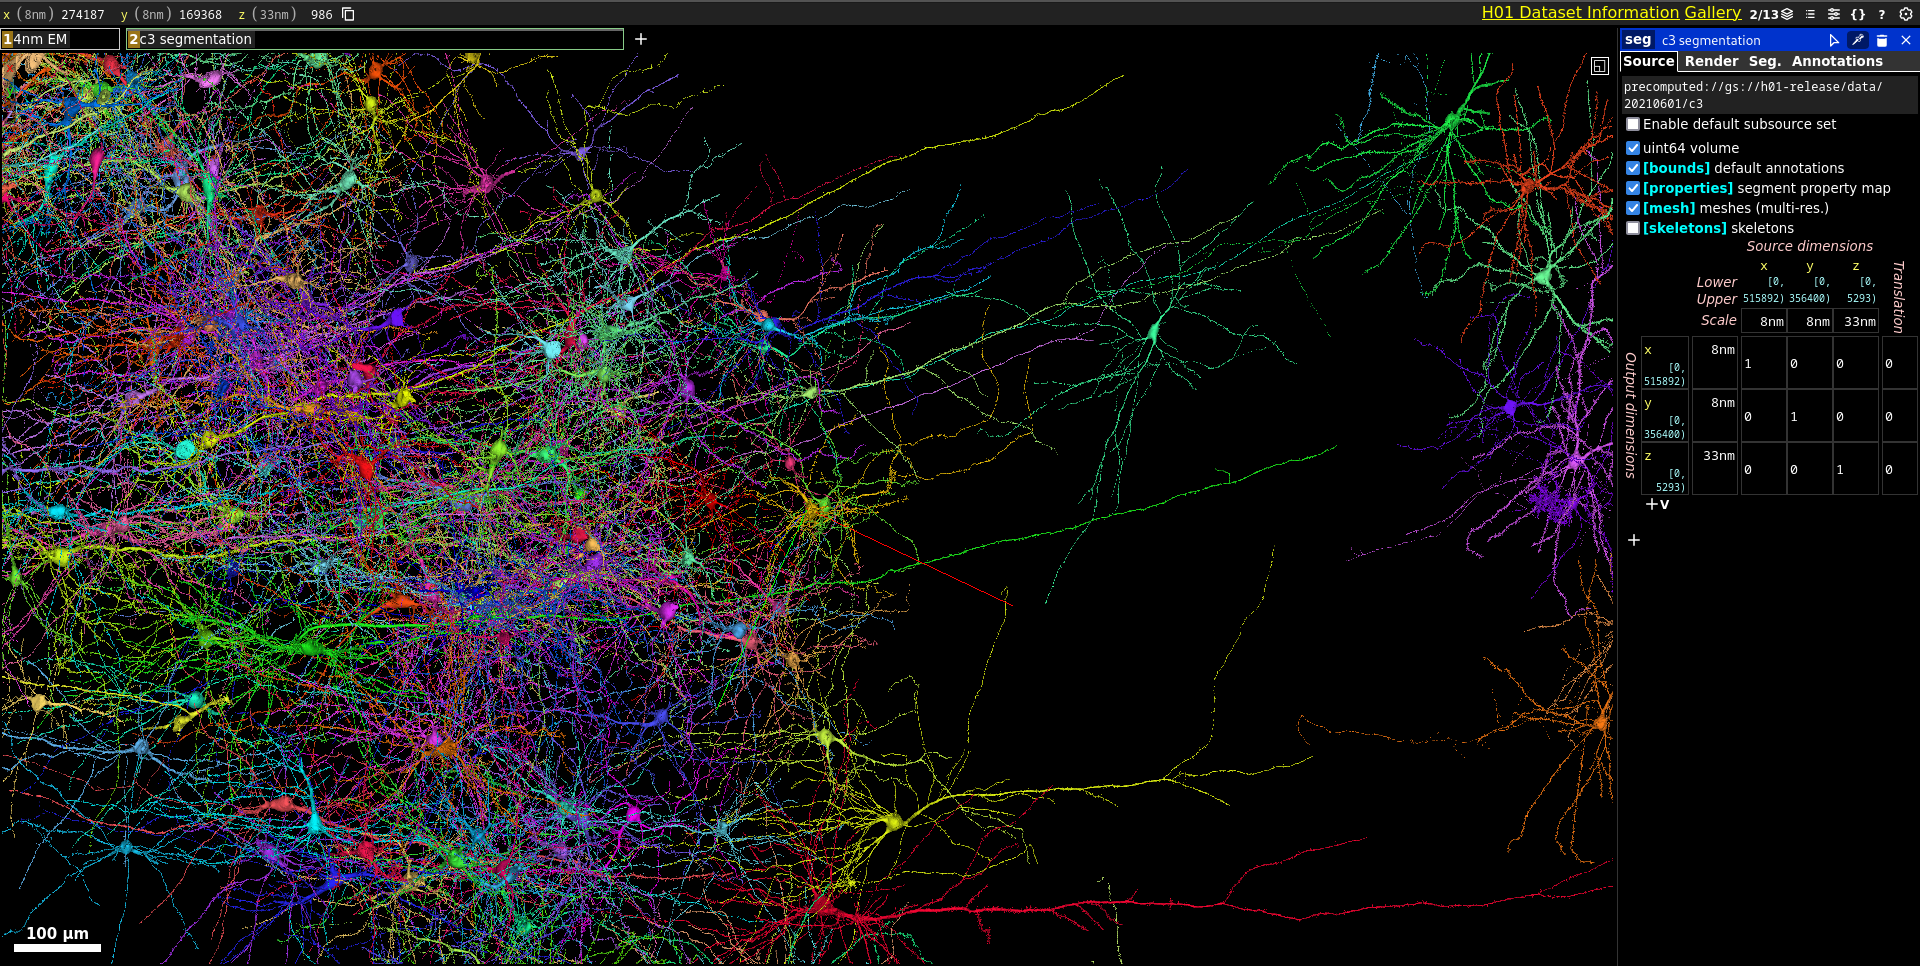Uncheck bounds default annotations checkbox

pos(1633,168)
